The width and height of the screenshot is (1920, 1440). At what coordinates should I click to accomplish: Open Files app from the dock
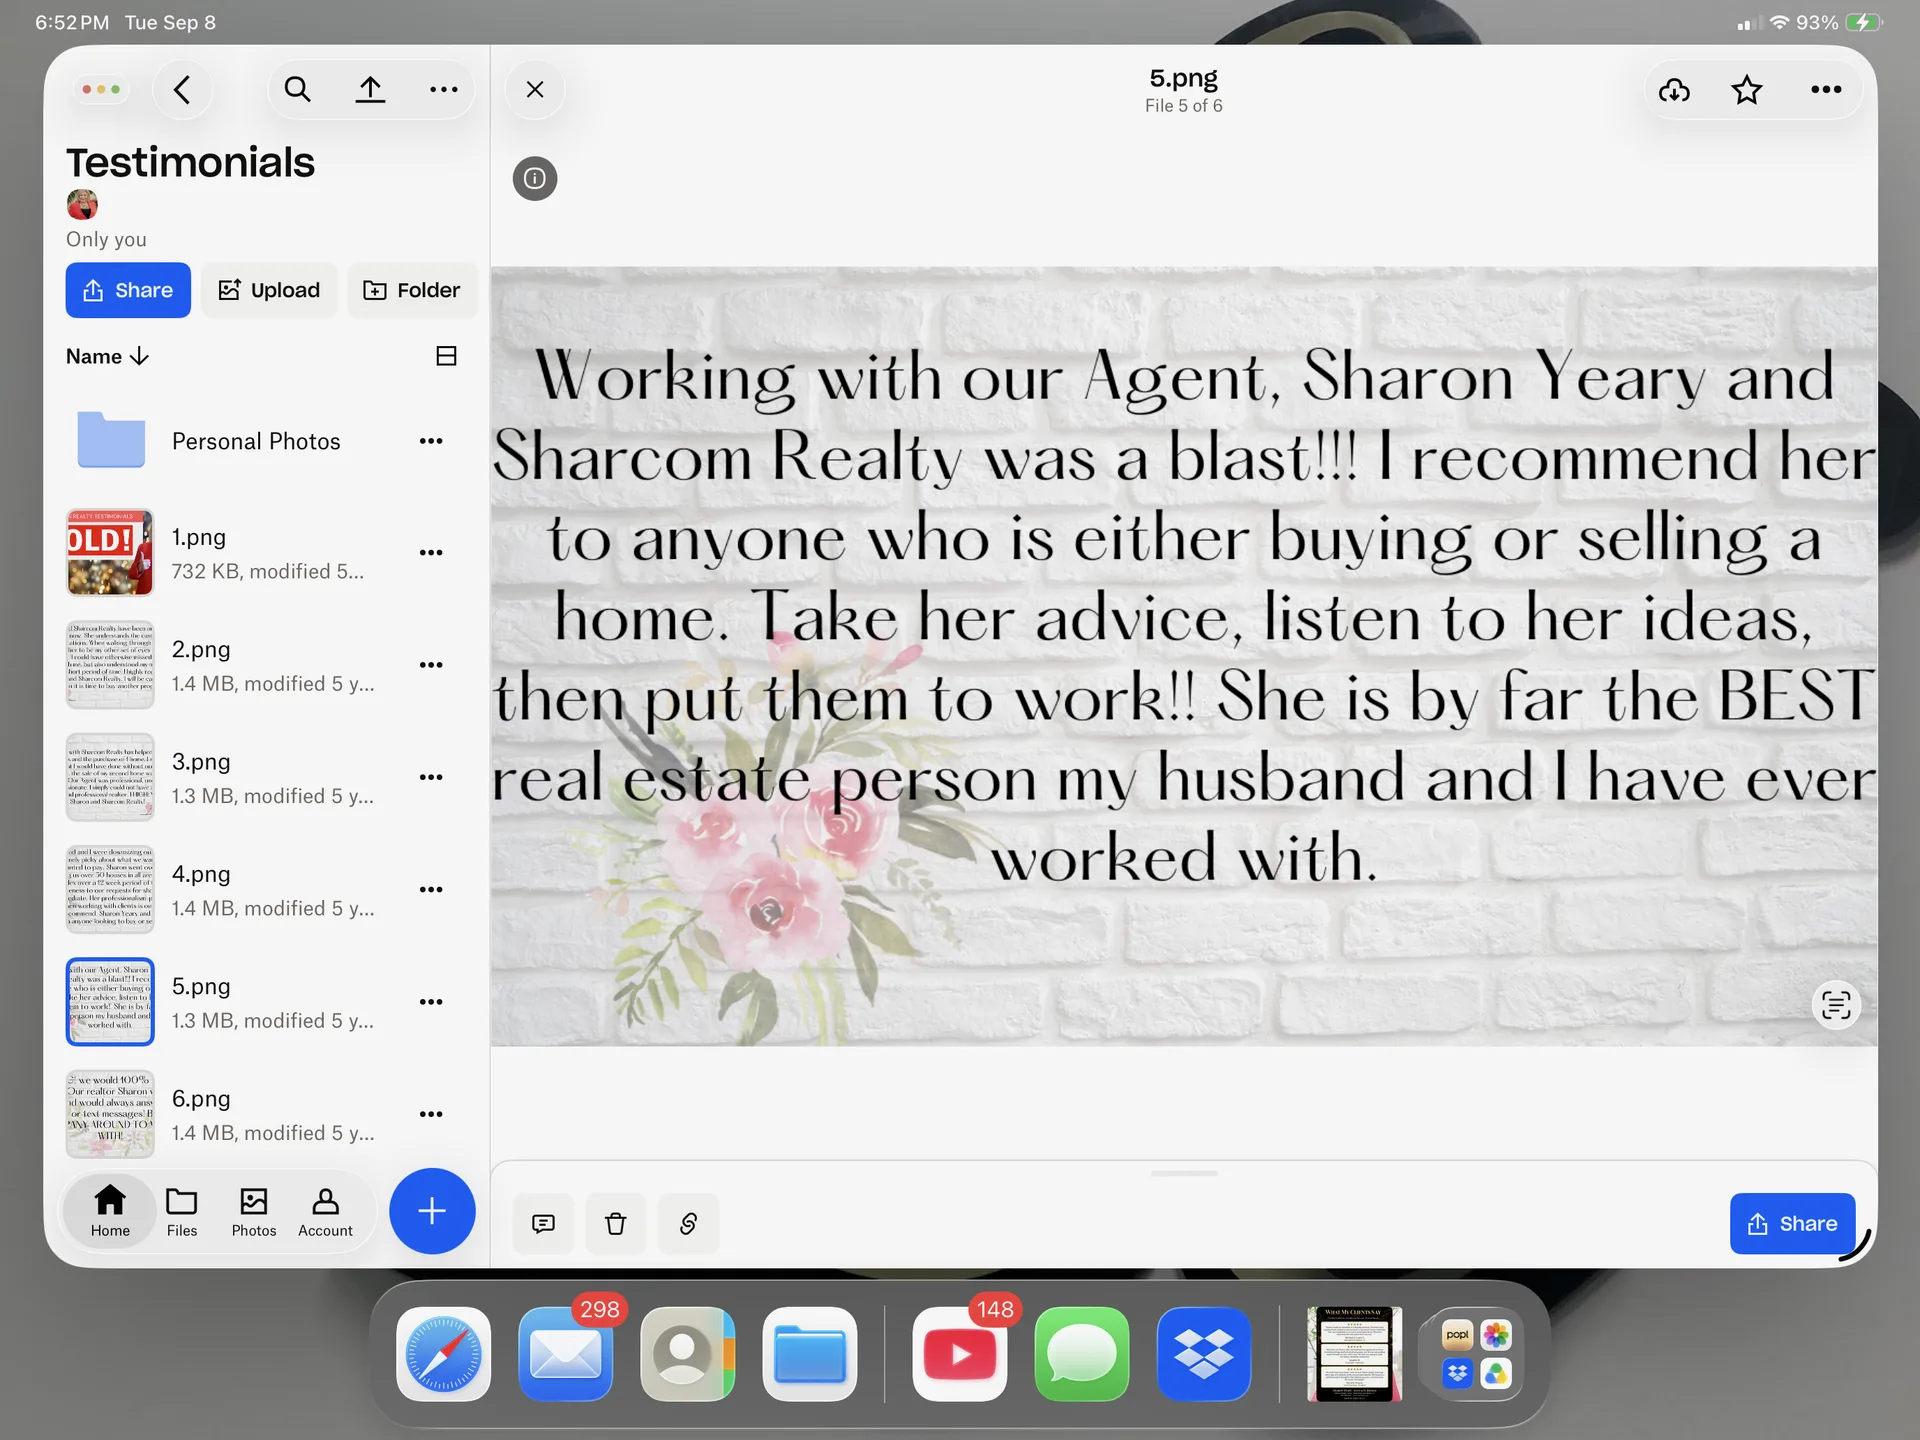(810, 1354)
